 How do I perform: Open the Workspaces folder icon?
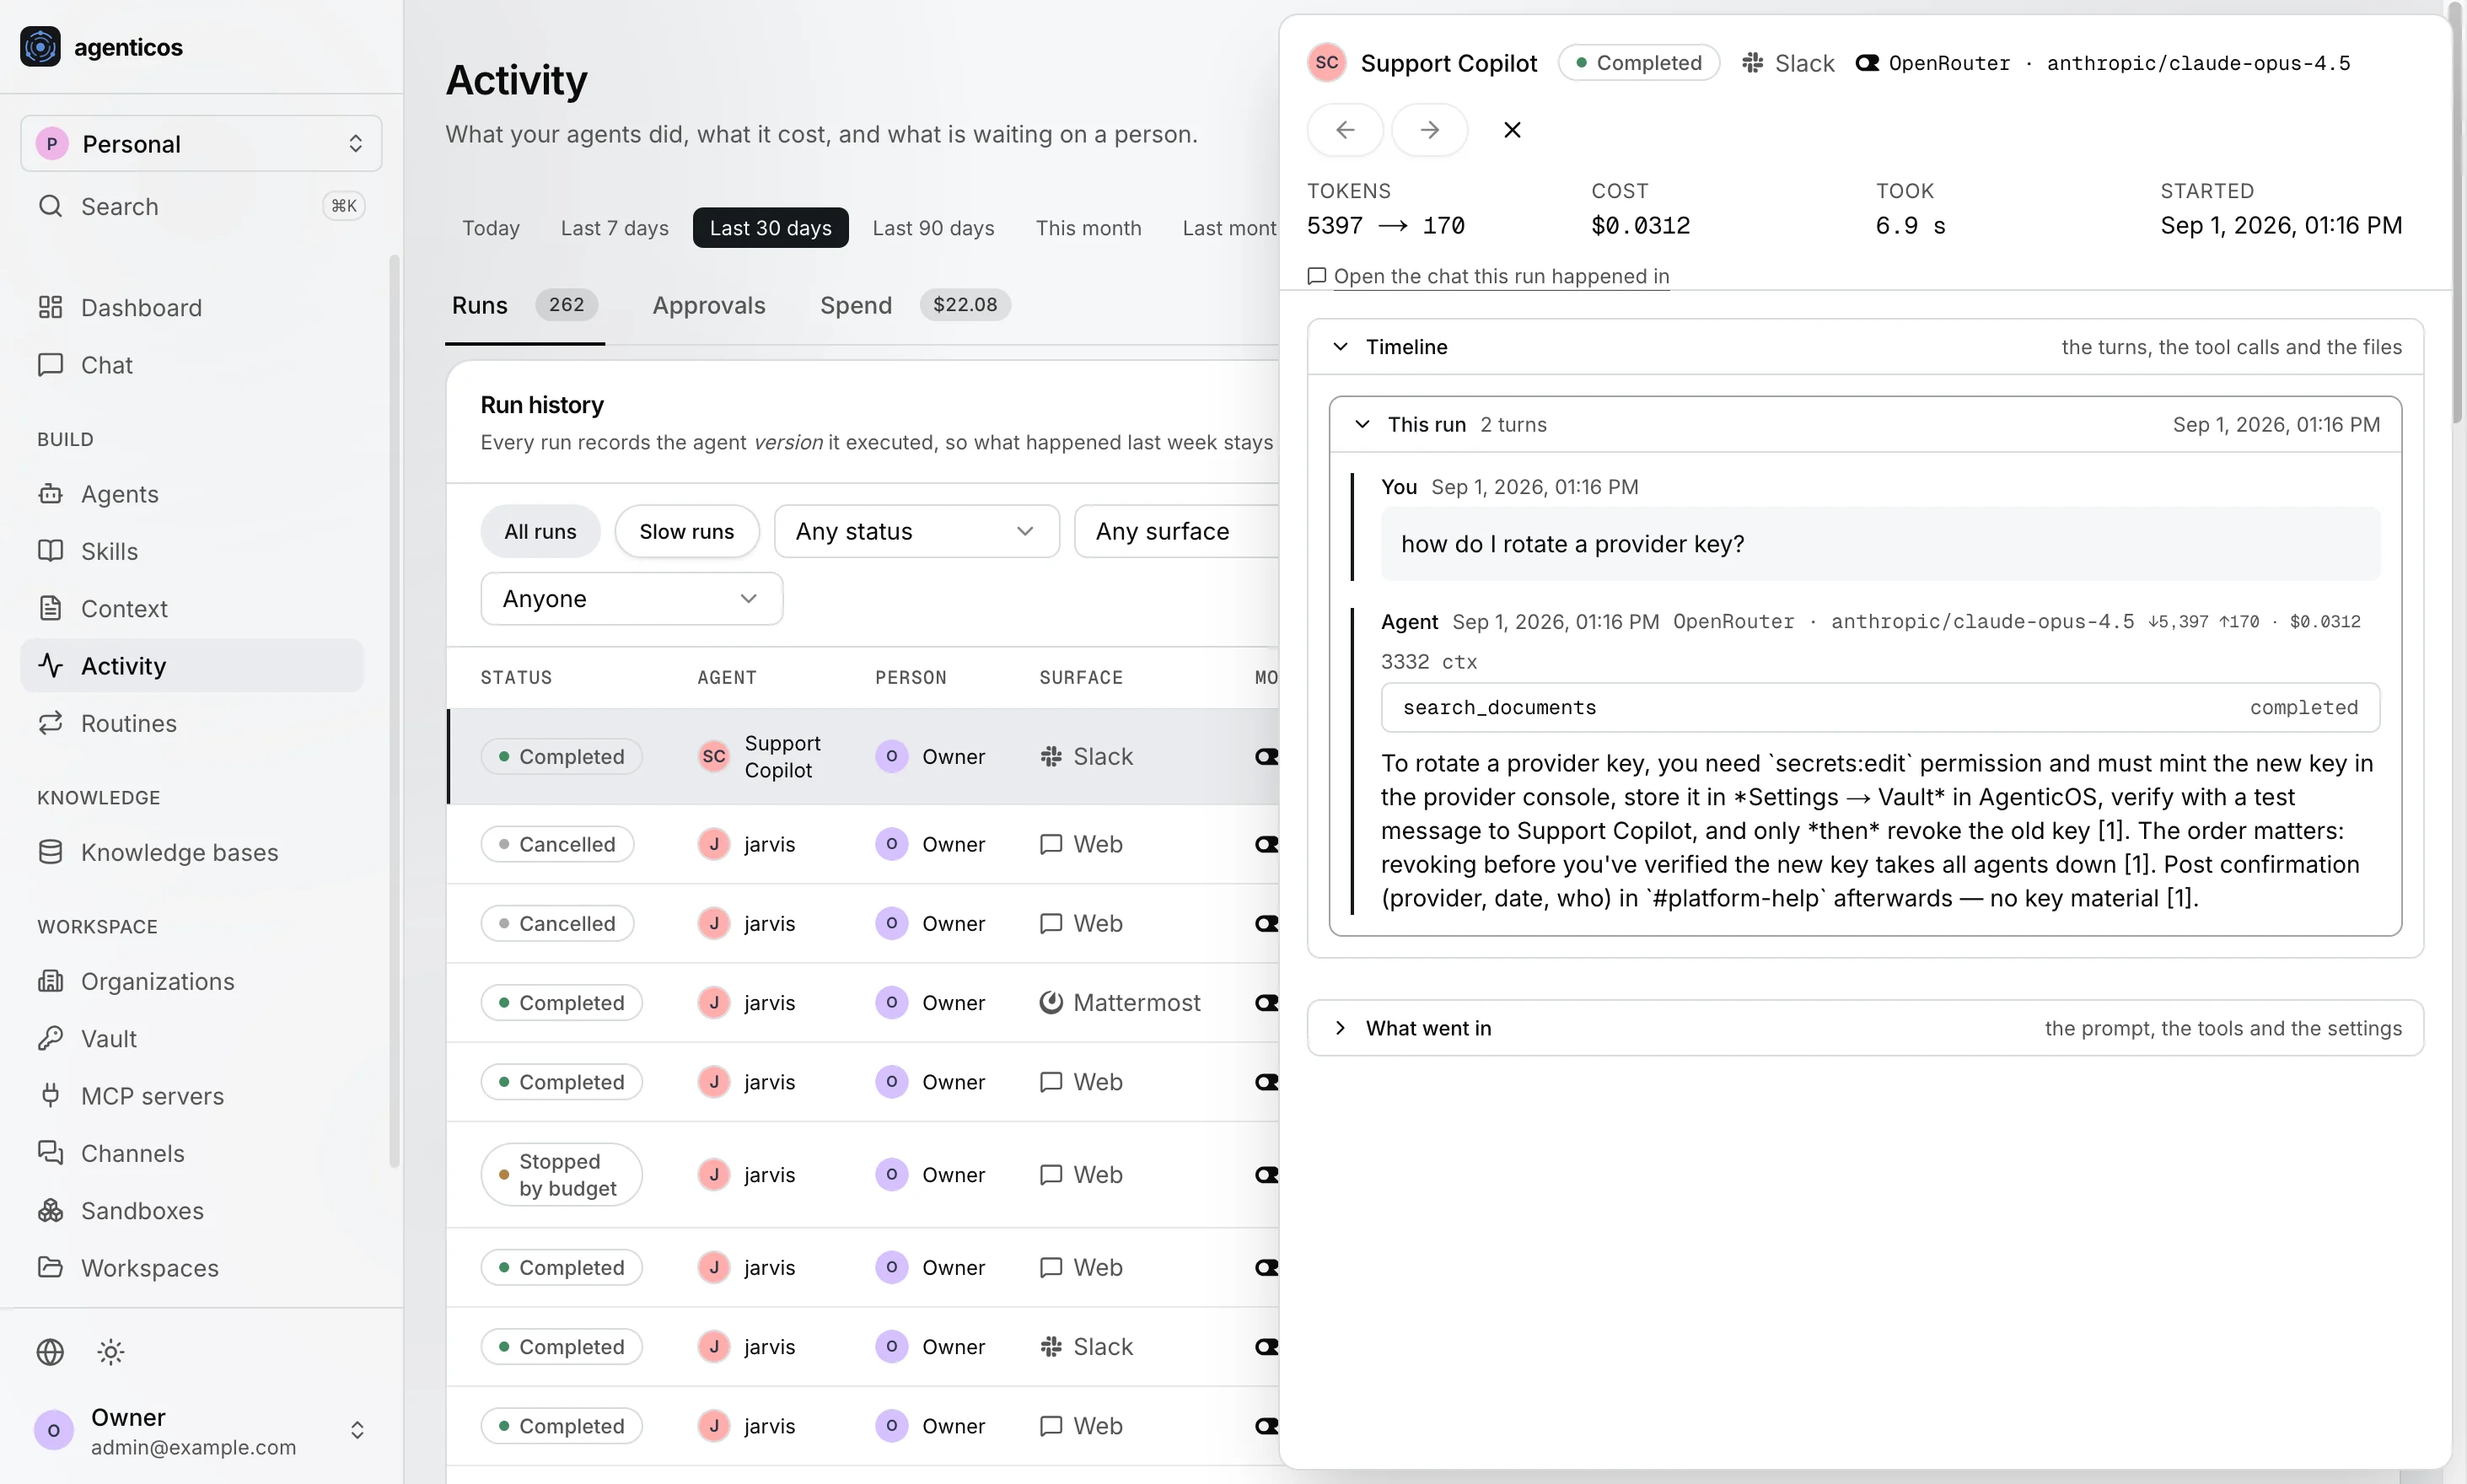(50, 1267)
